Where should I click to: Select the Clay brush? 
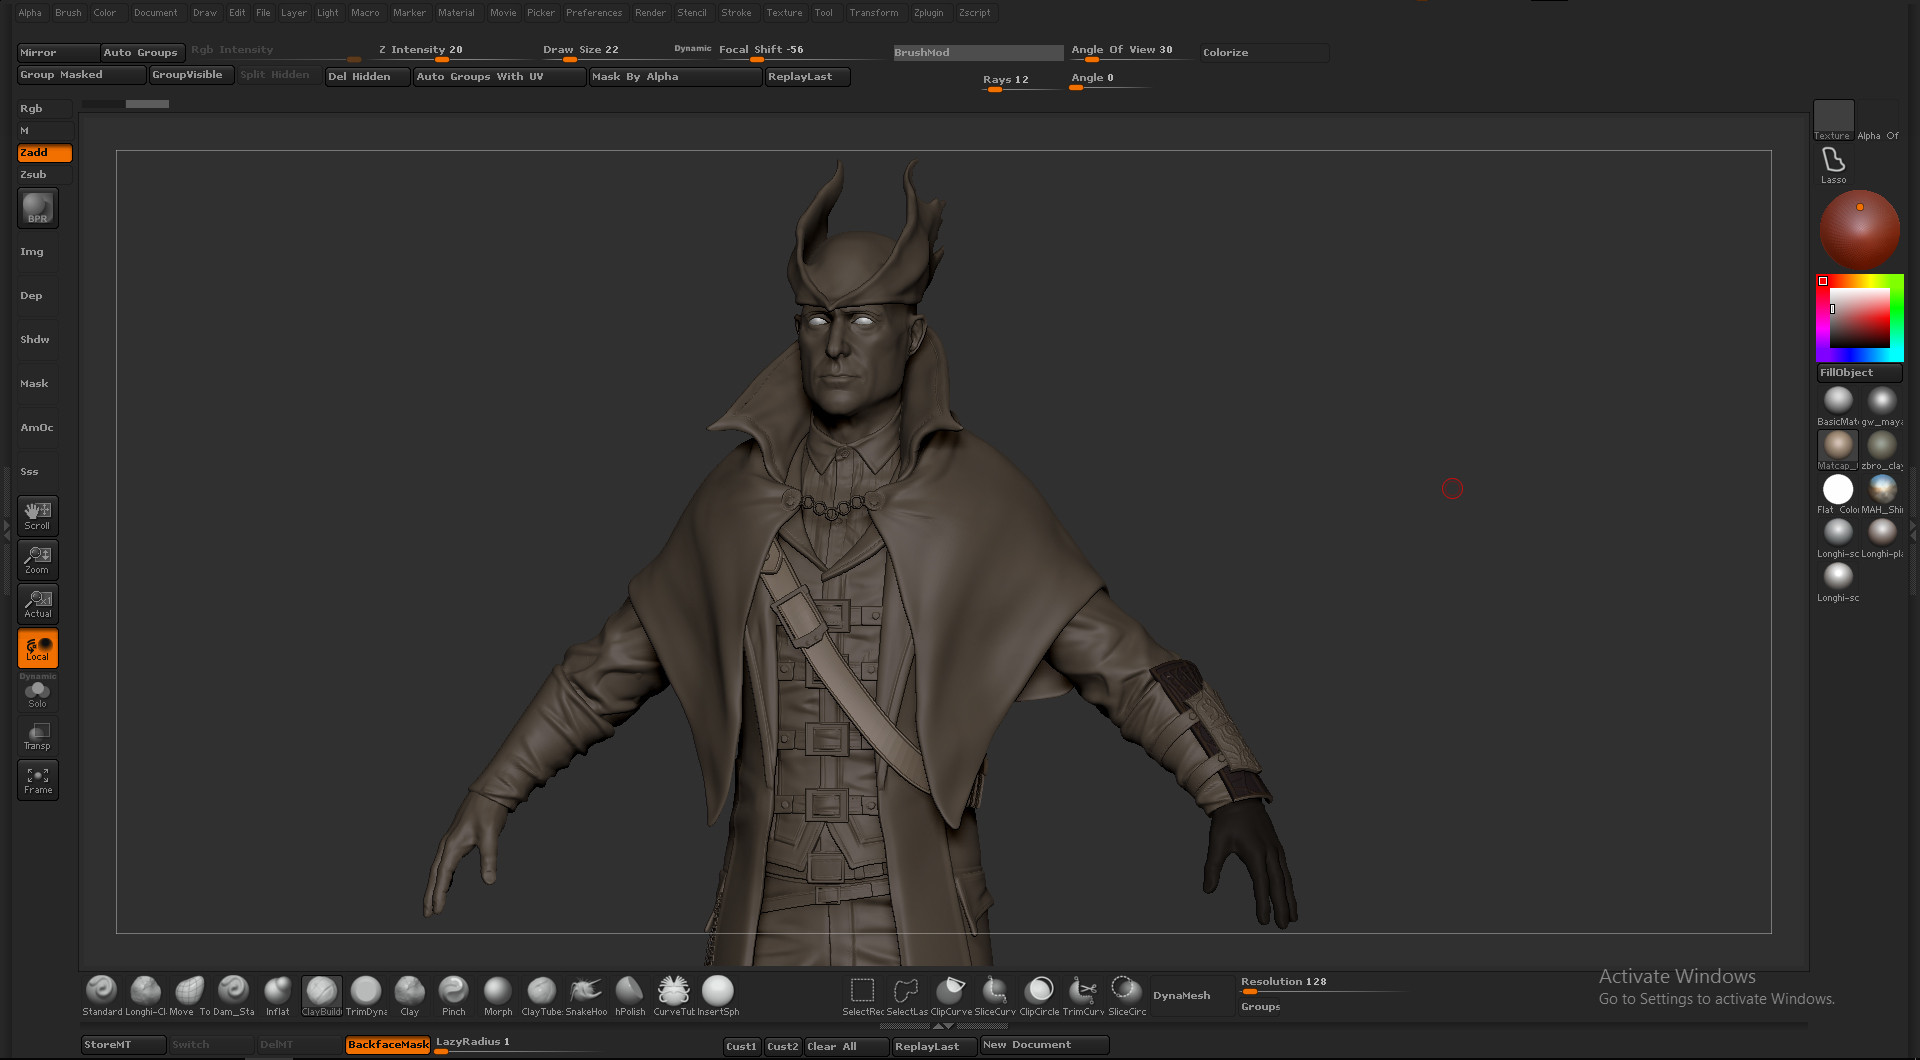click(409, 995)
